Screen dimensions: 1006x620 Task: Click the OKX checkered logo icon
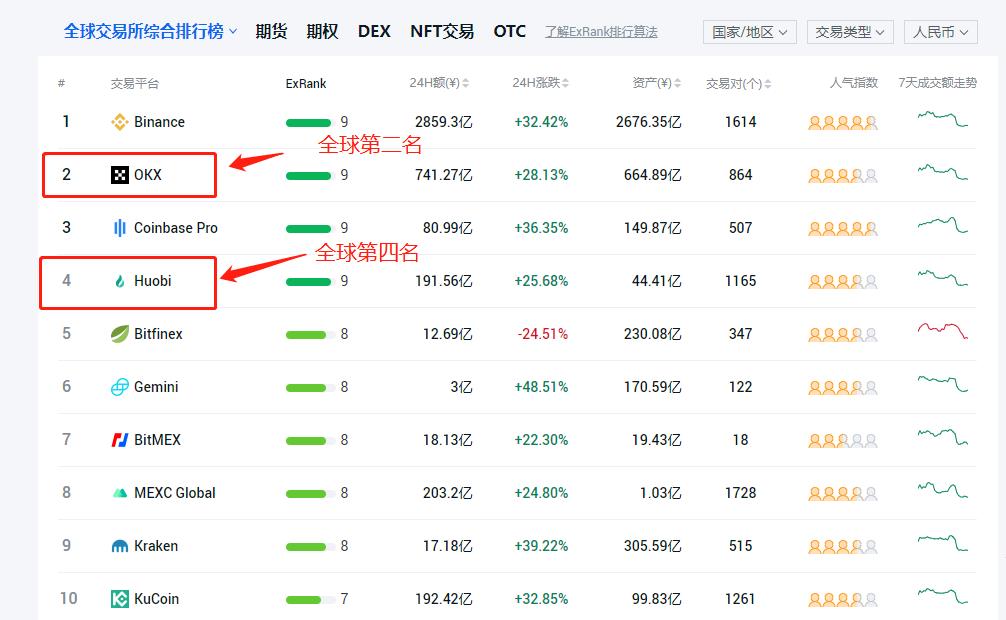(120, 175)
